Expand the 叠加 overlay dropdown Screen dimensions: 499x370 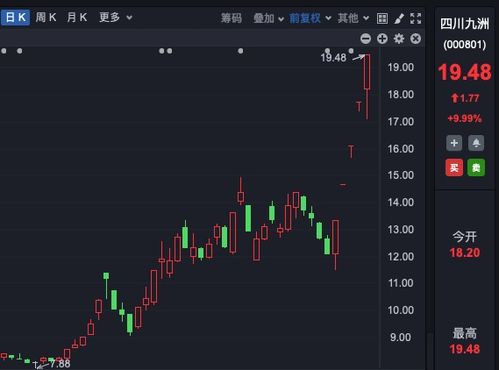point(269,18)
